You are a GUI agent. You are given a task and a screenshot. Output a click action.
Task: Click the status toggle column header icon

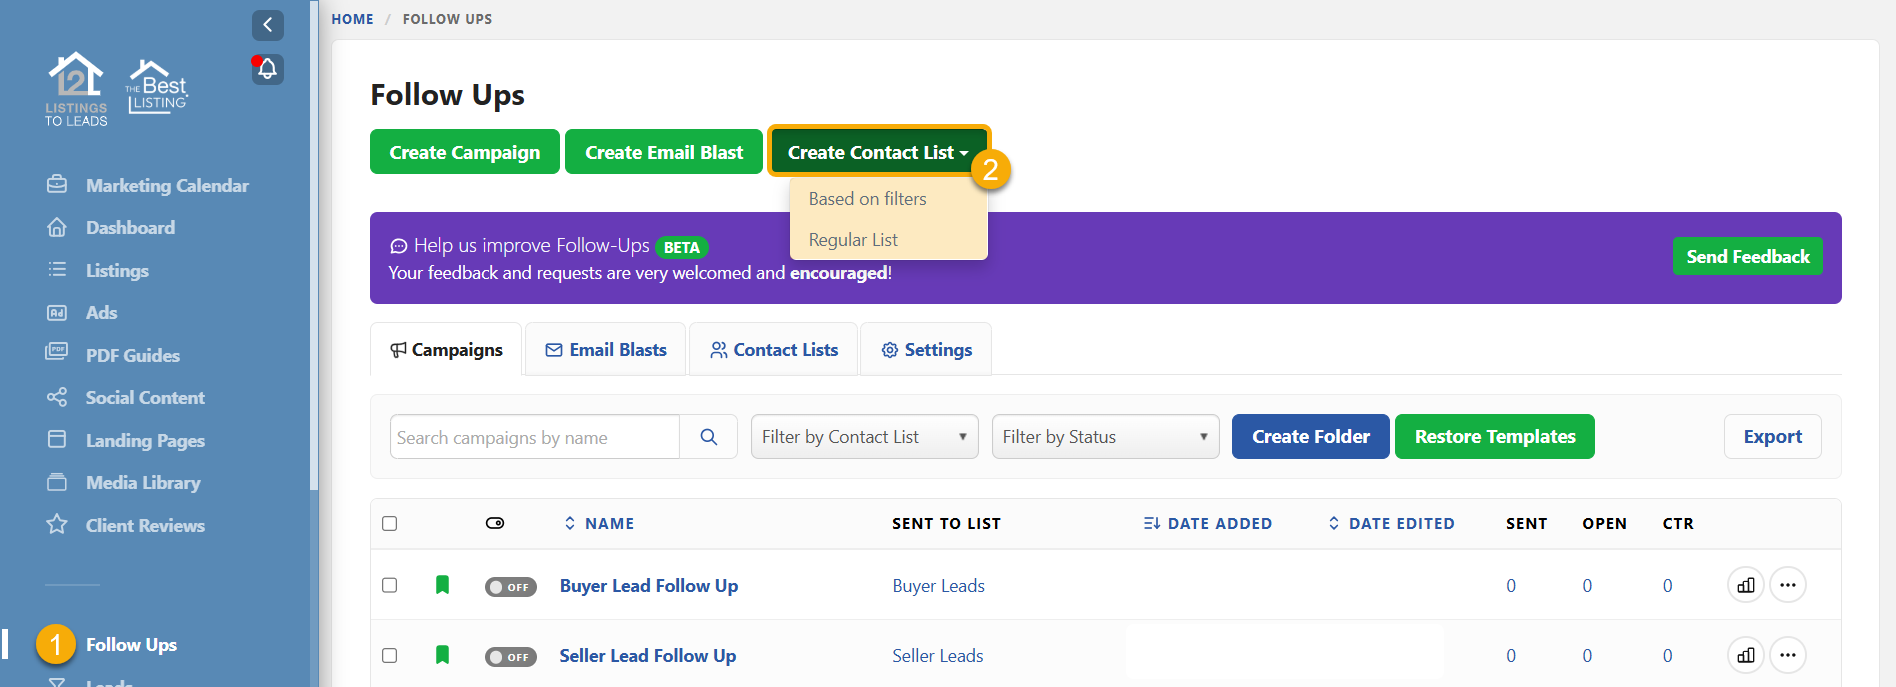click(495, 523)
